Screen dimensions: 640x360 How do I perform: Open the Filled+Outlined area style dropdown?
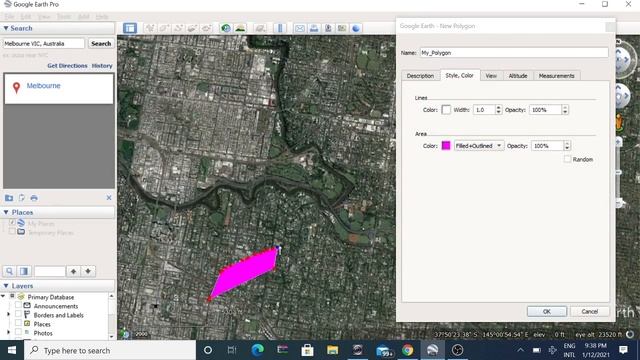pos(479,146)
